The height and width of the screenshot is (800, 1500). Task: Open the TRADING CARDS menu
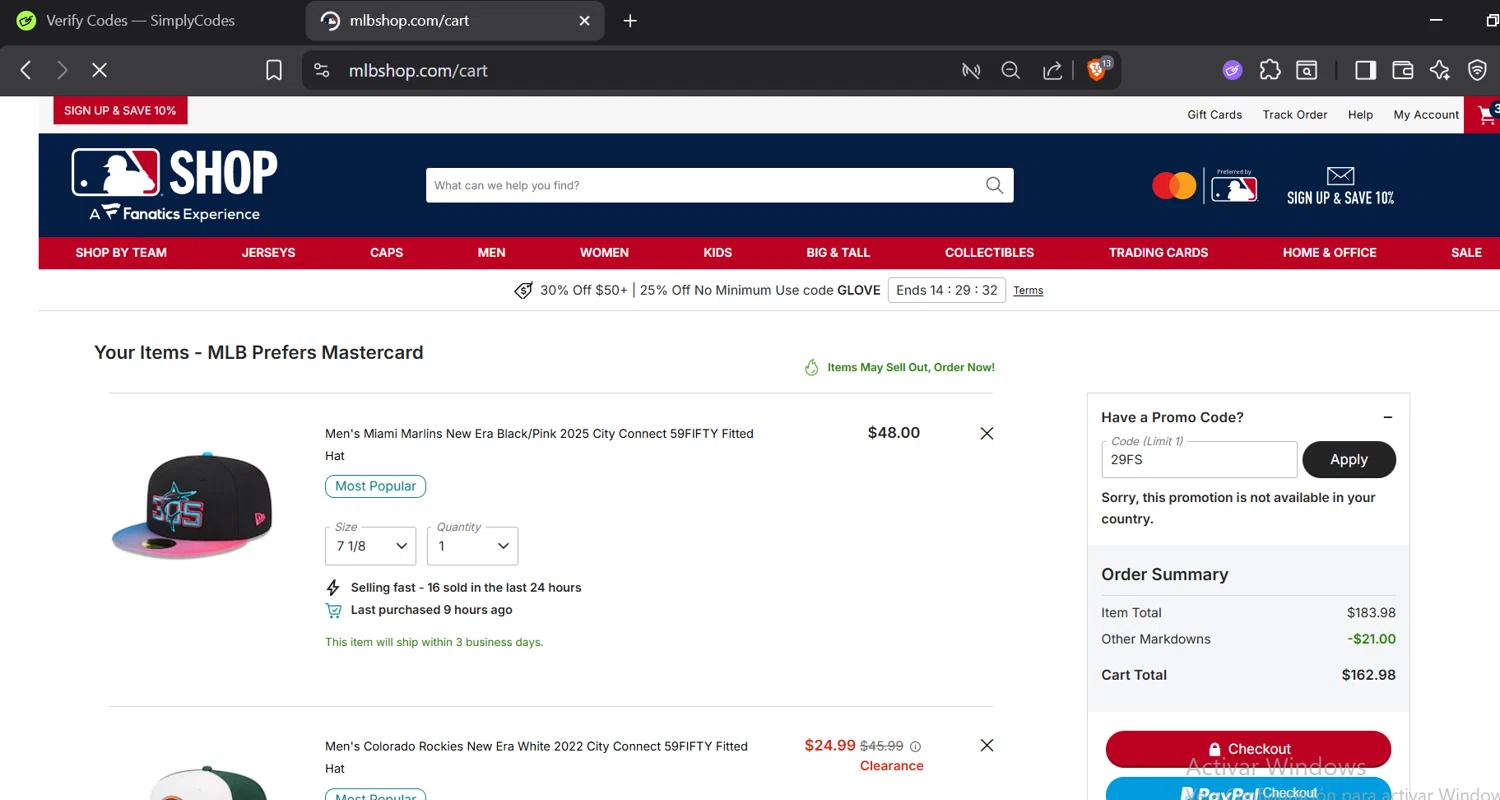click(x=1158, y=253)
